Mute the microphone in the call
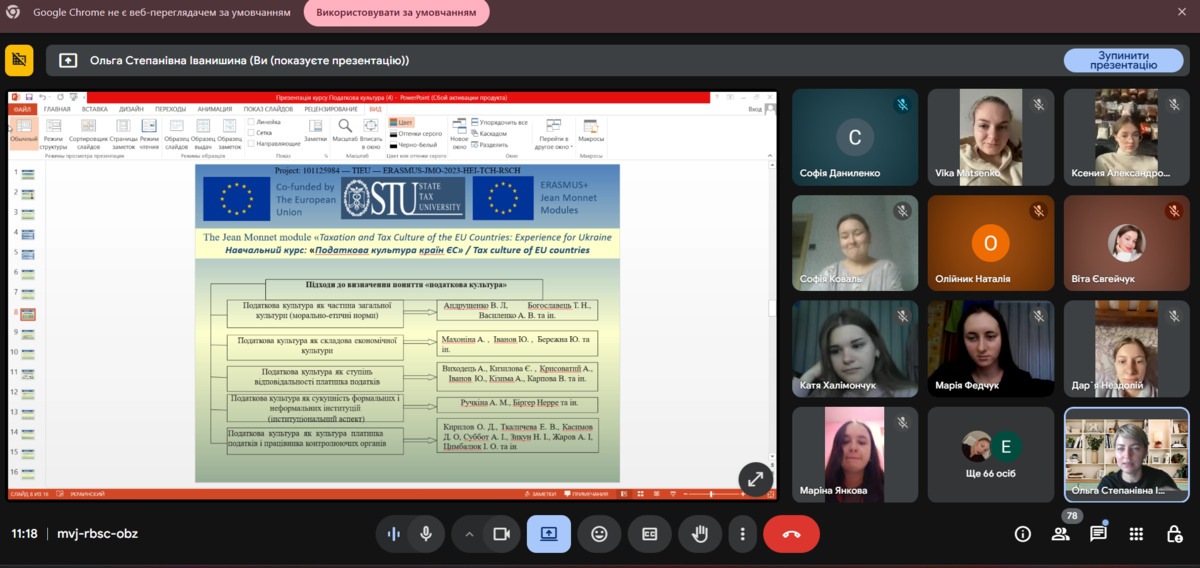 click(x=426, y=534)
